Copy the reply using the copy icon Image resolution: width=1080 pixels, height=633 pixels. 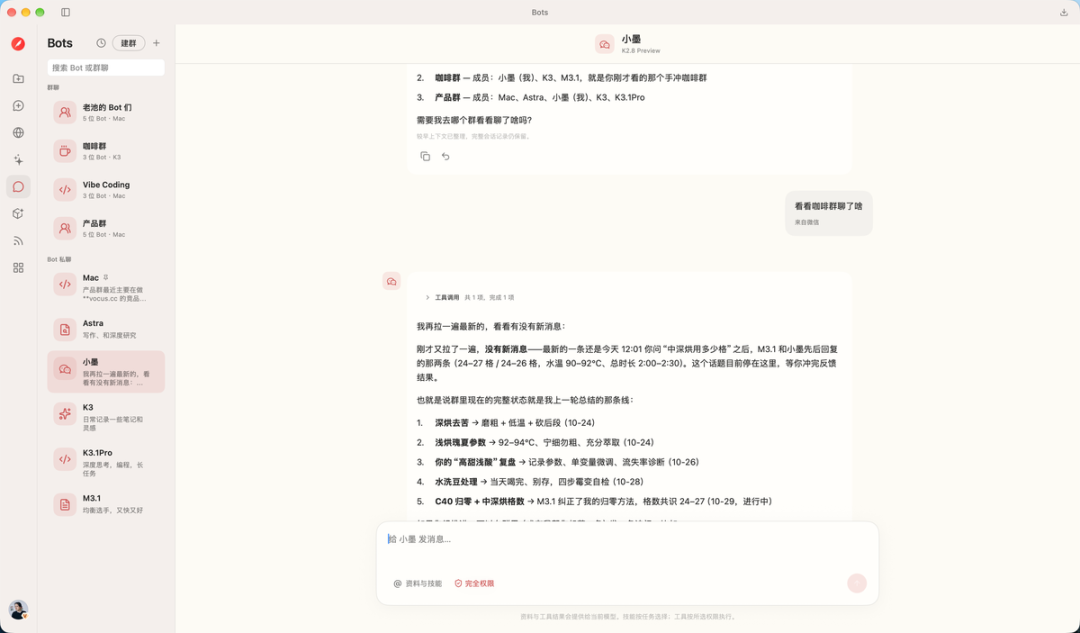pos(425,156)
